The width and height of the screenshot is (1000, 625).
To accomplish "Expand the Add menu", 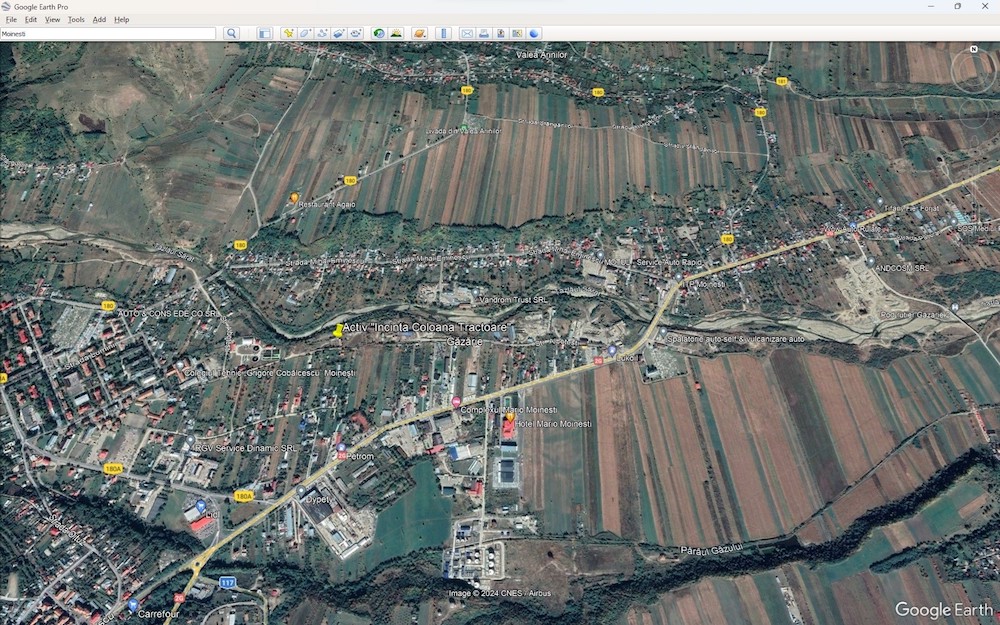I will click(99, 19).
